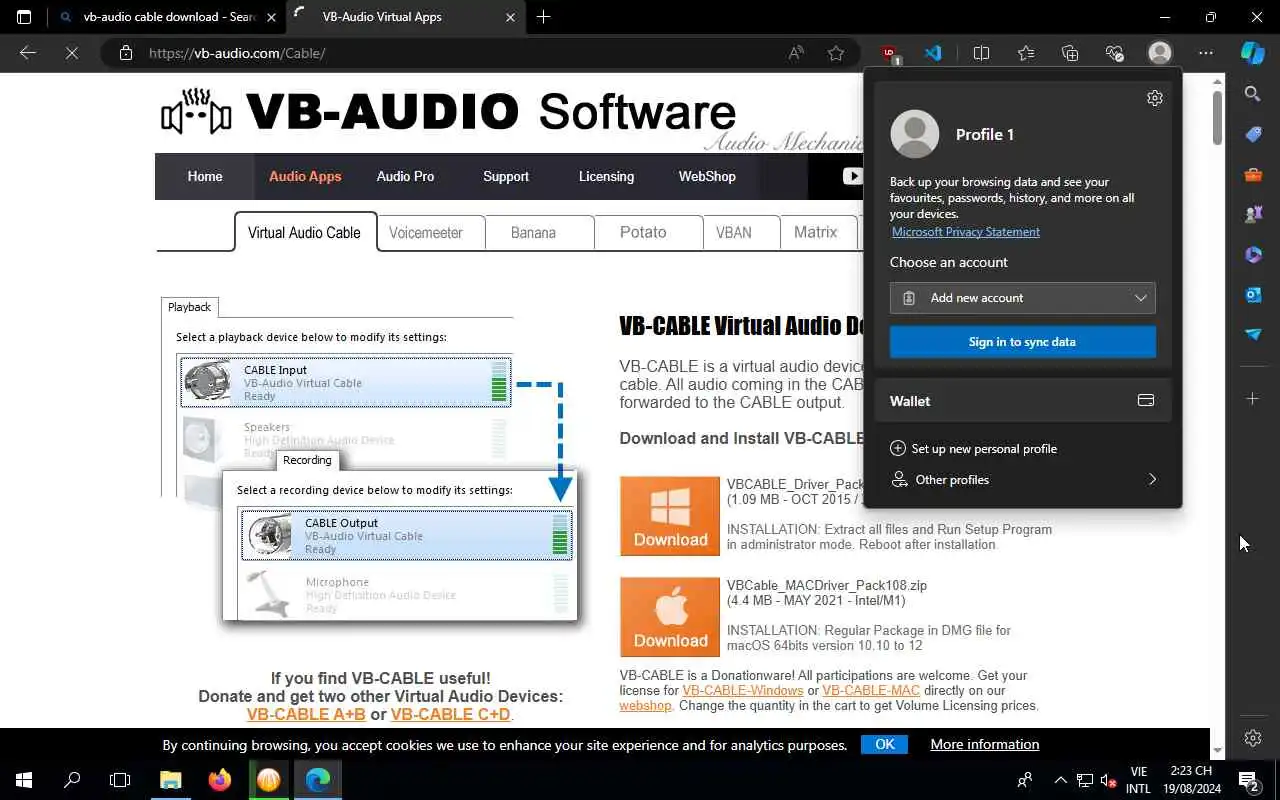Click the page vertical scrollbar thumb
This screenshot has width=1280, height=800.
[x=1217, y=117]
